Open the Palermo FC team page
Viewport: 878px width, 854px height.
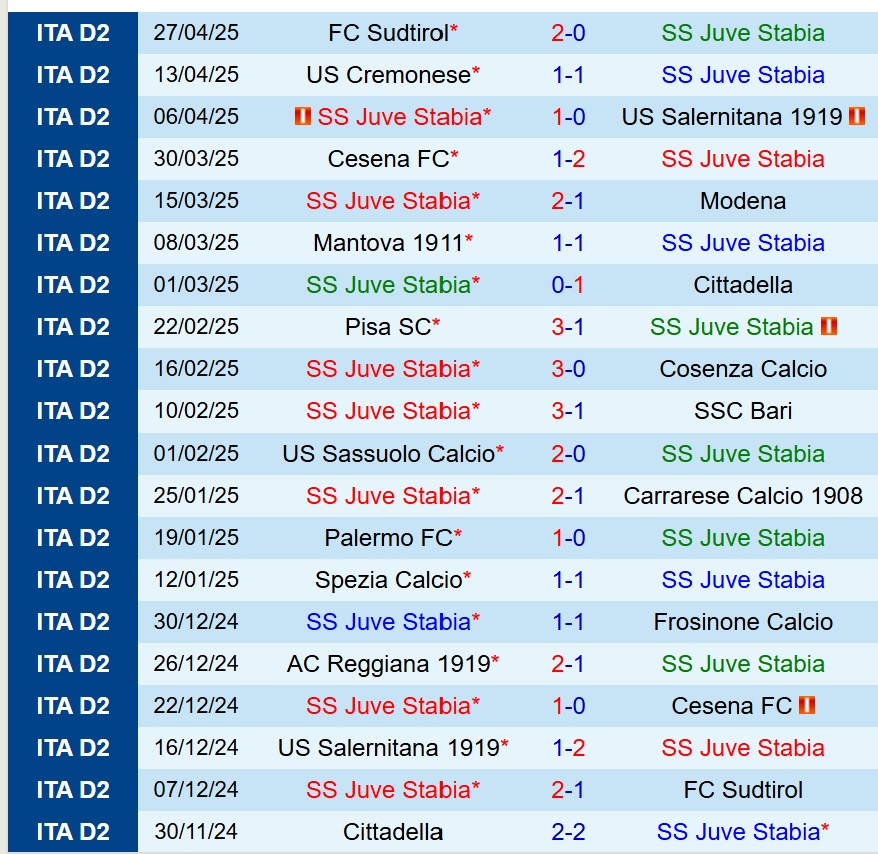point(388,538)
